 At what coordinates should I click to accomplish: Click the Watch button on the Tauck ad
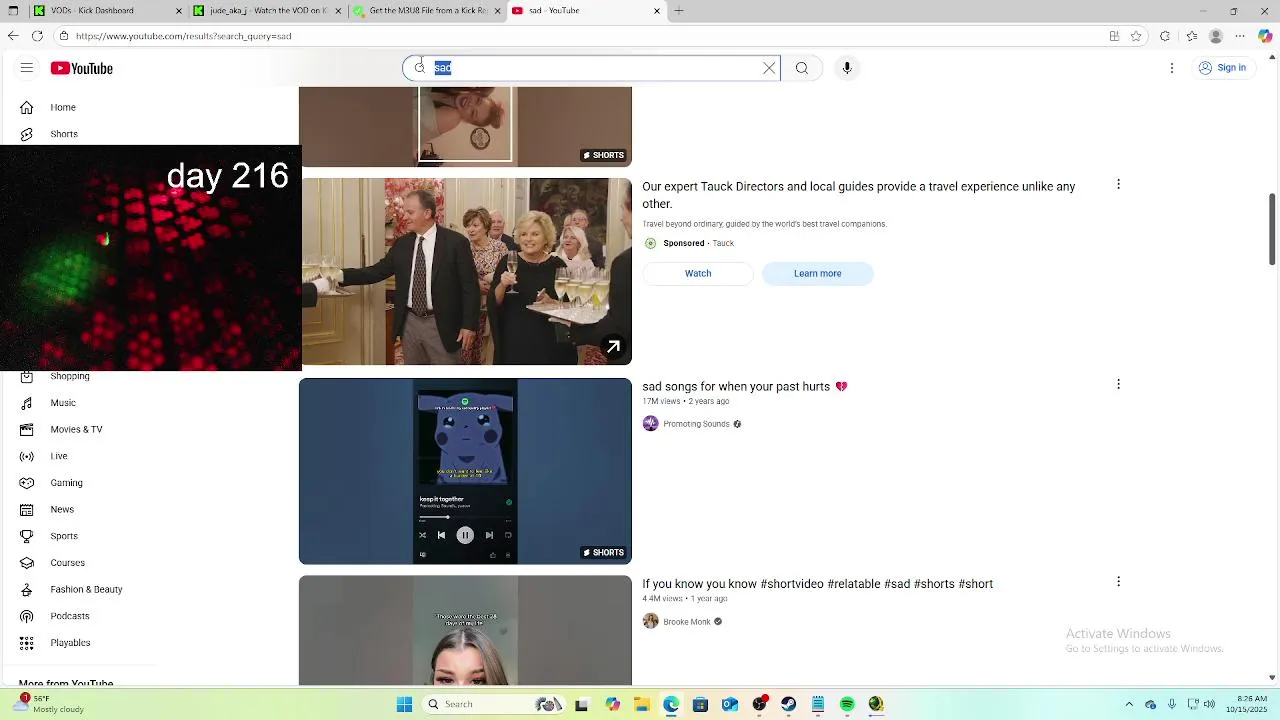(x=698, y=273)
